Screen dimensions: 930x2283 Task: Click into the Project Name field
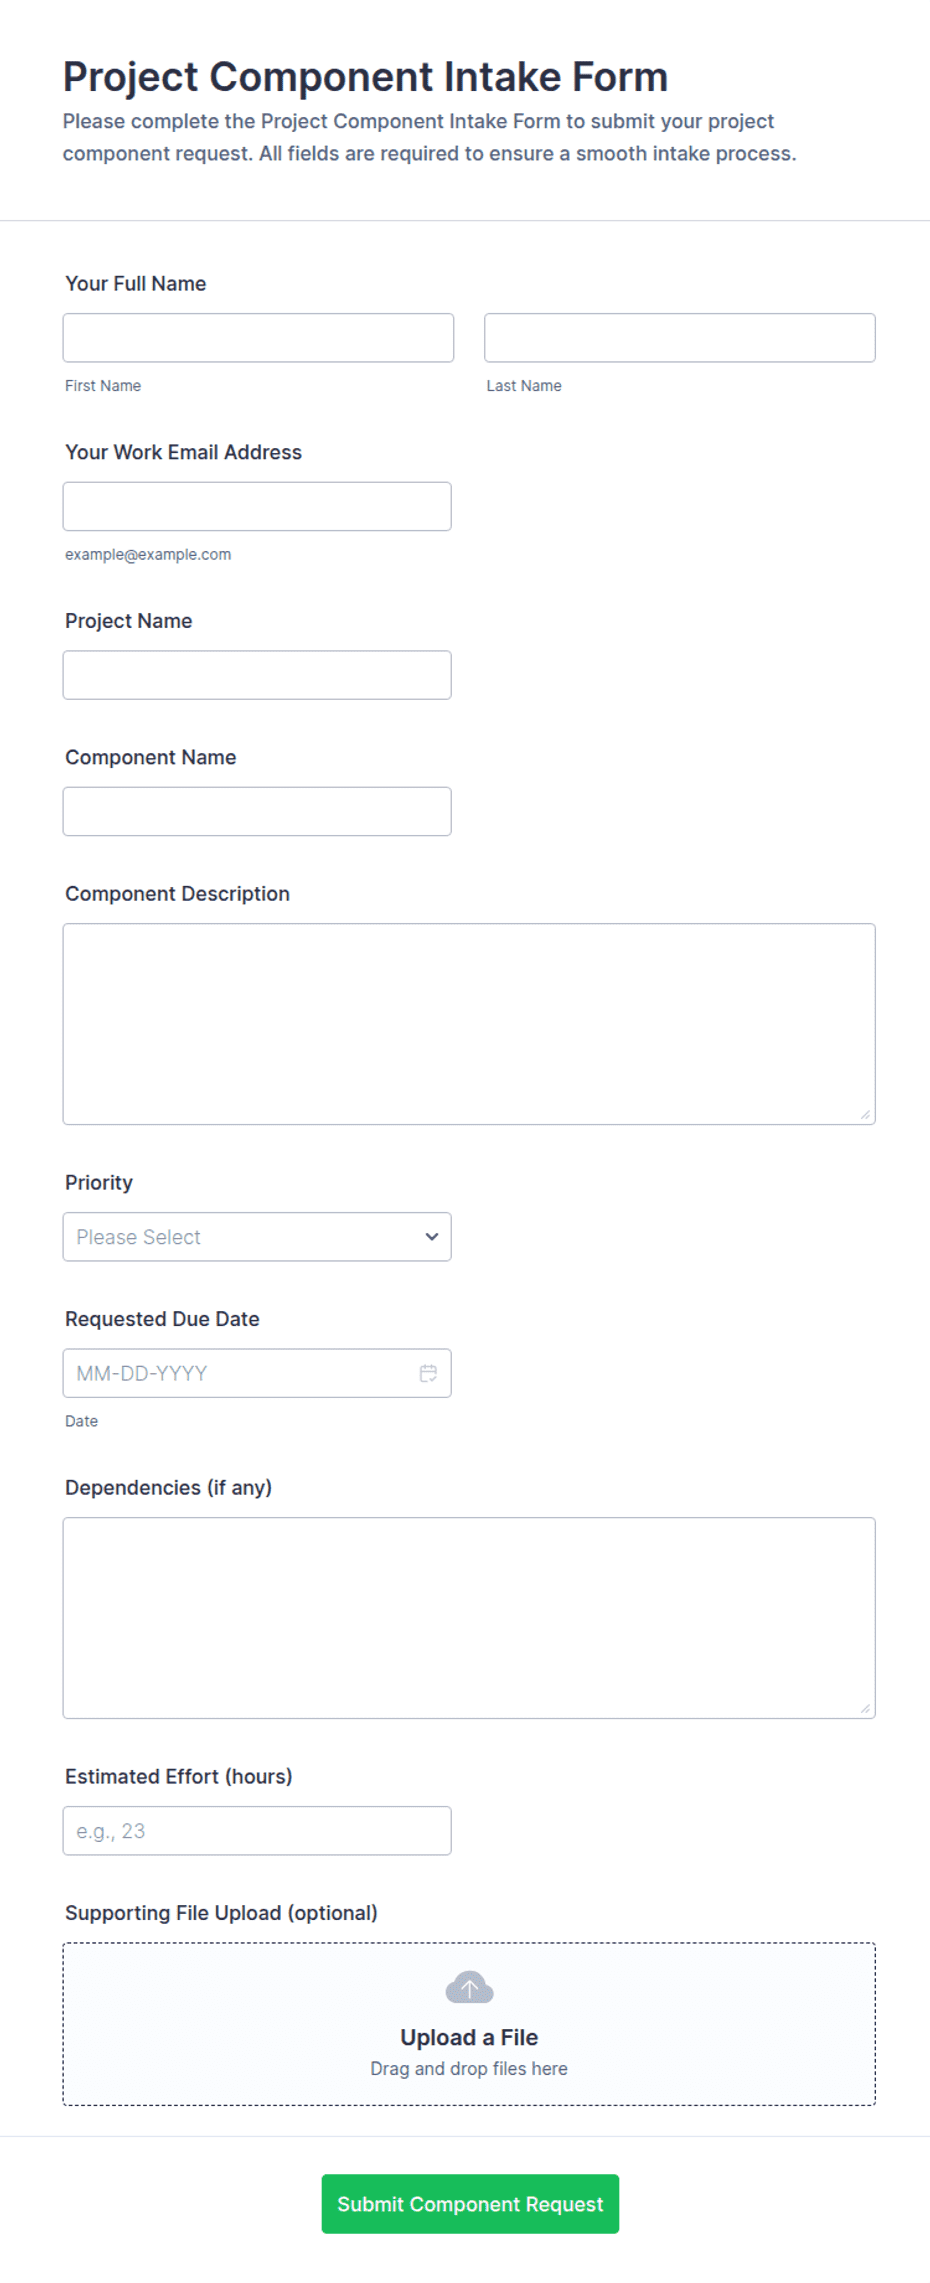[x=257, y=675]
